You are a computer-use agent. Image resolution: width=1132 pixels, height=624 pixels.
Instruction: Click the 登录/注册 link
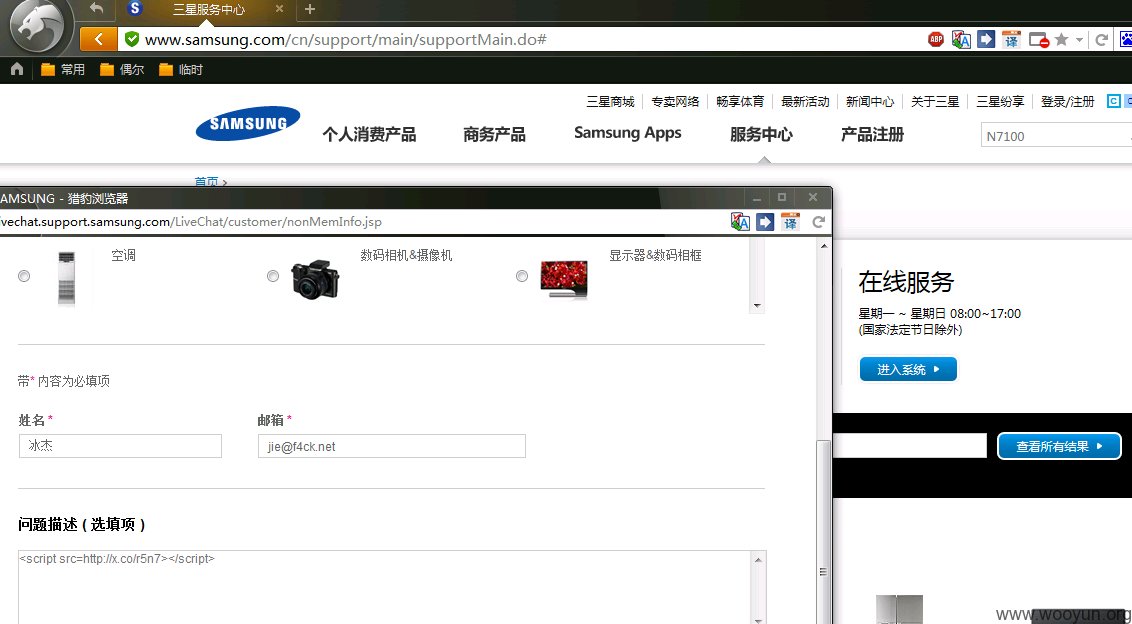click(x=1068, y=102)
